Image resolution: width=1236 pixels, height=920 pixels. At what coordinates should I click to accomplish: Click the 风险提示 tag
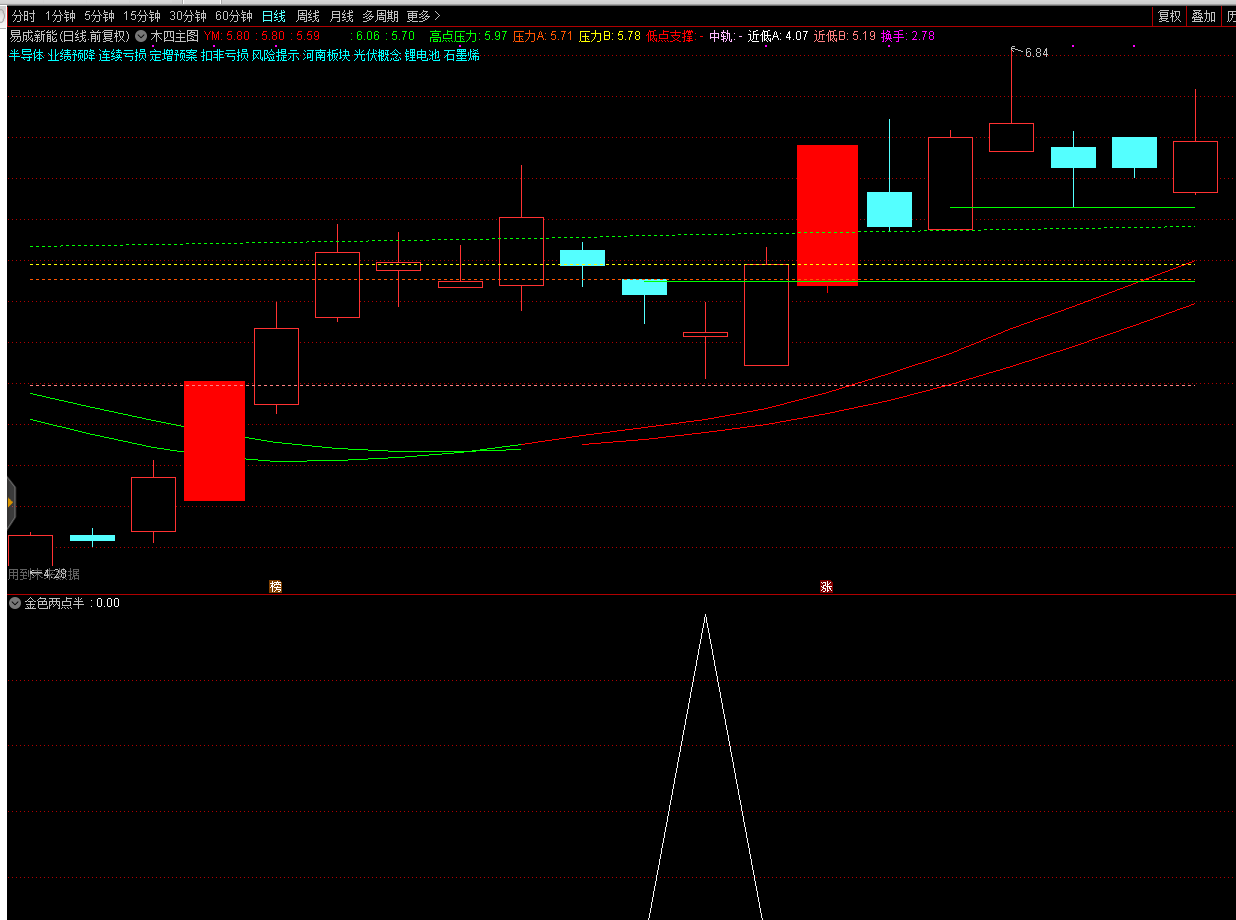point(275,55)
